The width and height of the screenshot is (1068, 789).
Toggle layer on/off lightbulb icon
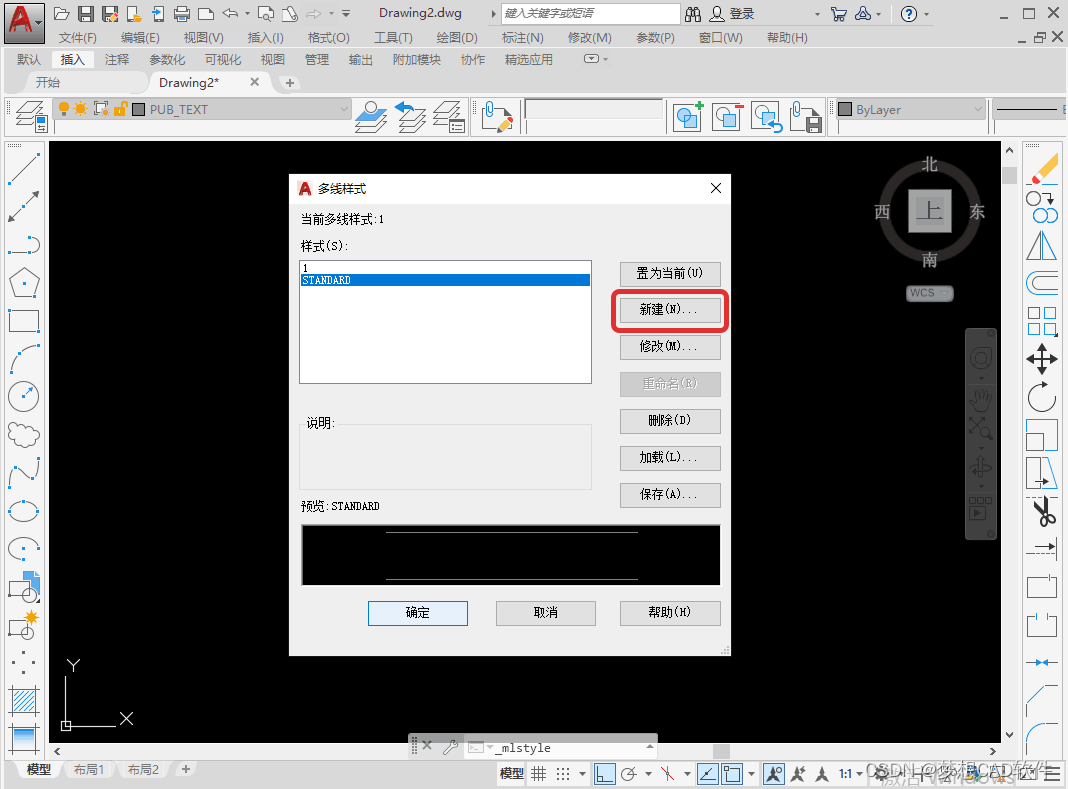coord(63,109)
